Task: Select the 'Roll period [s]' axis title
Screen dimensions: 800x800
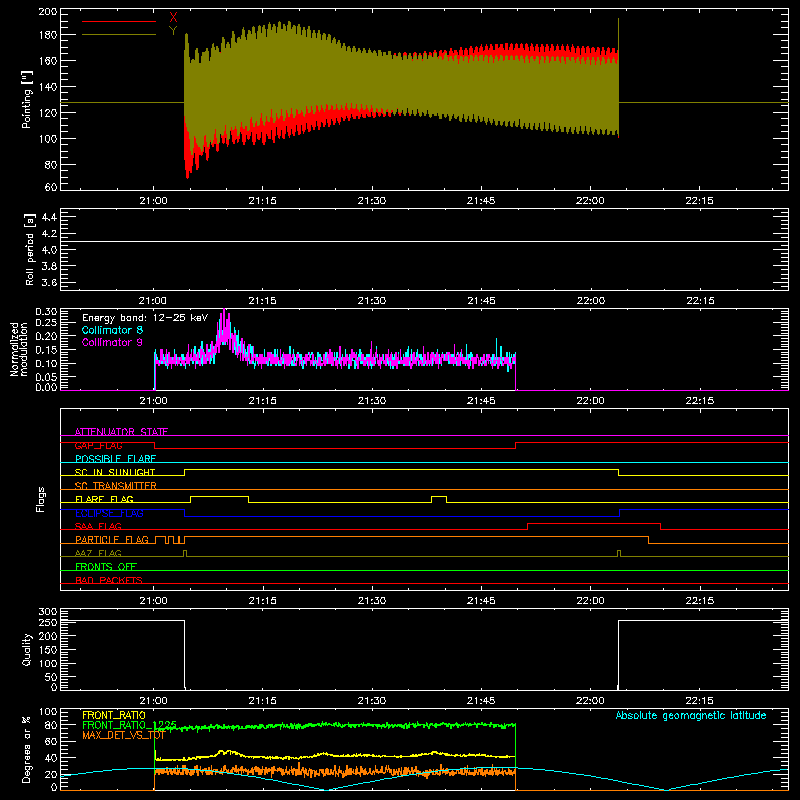Action: [30, 249]
